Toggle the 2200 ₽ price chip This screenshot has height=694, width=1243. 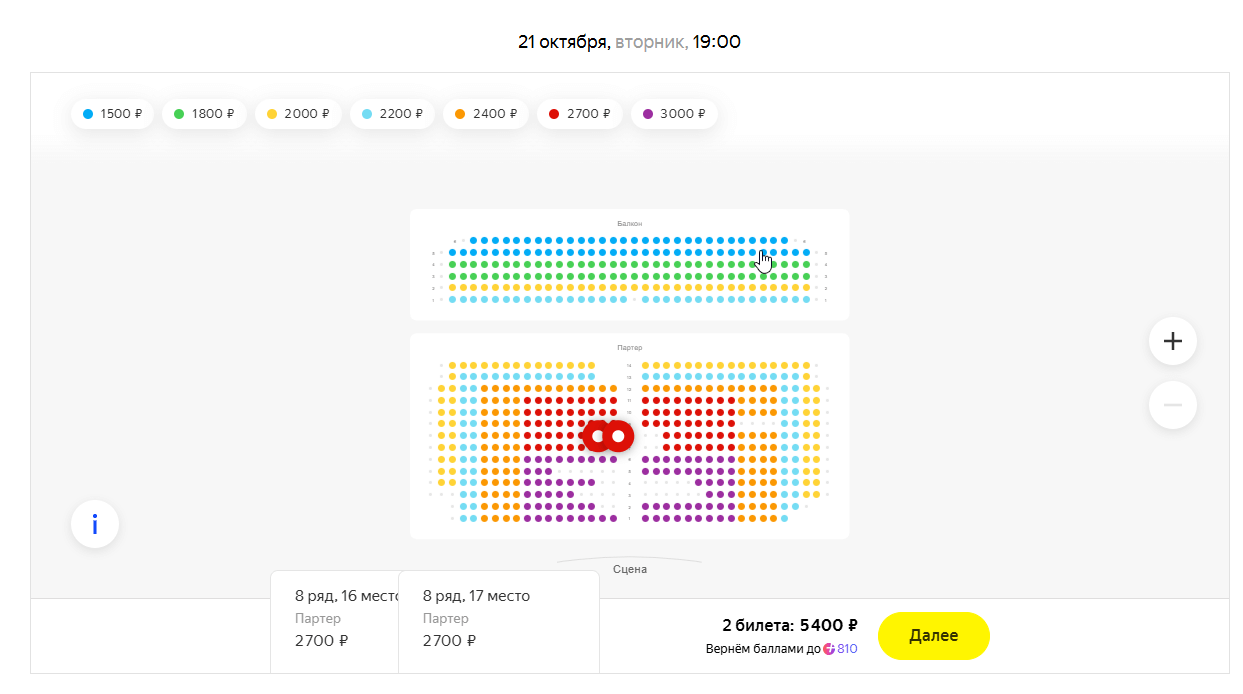click(x=392, y=114)
